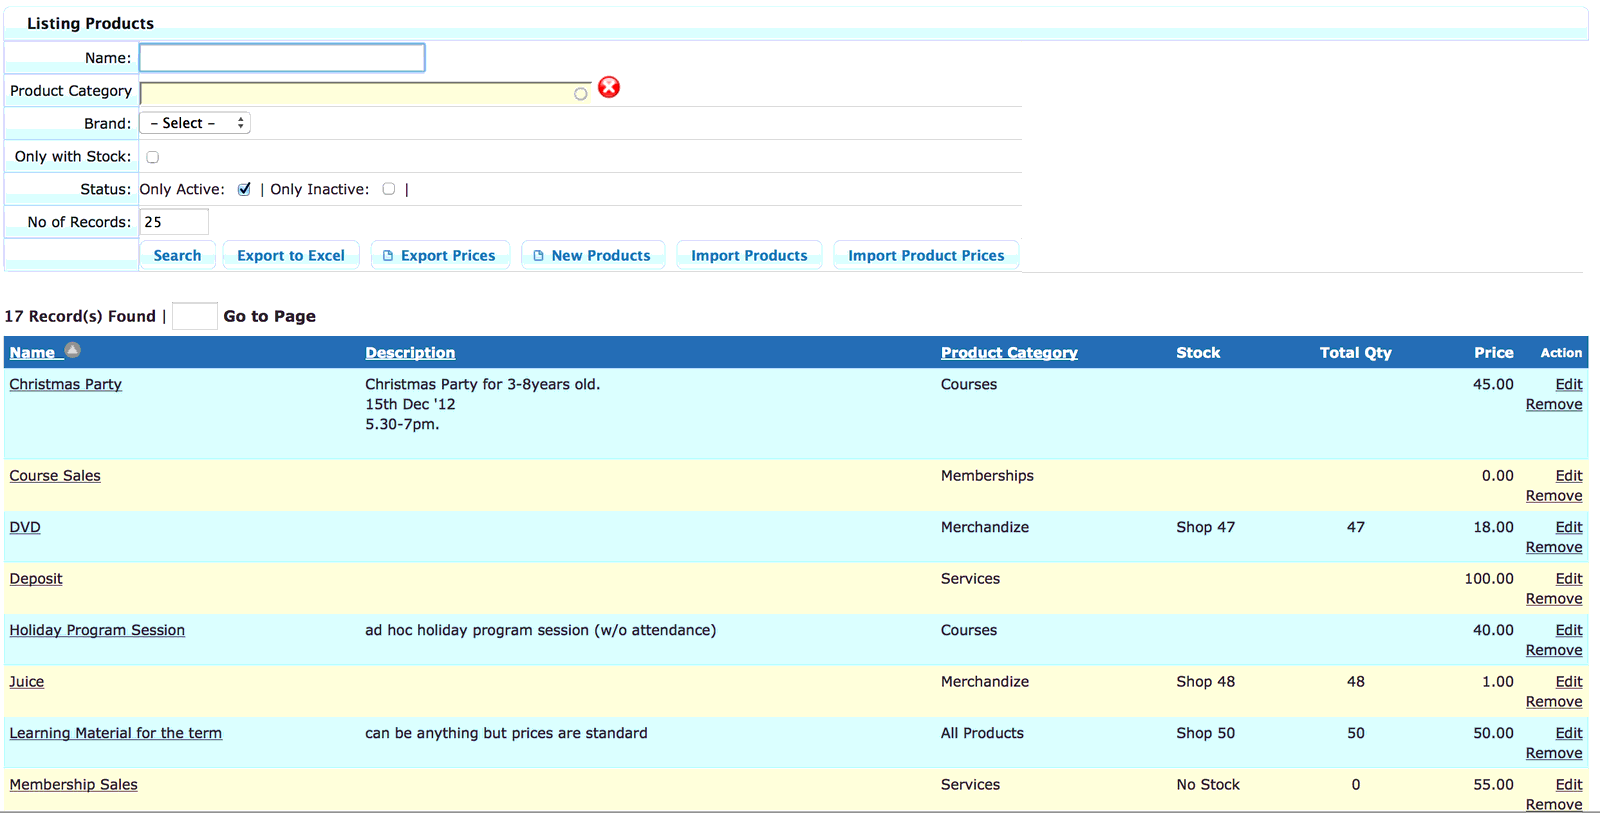This screenshot has width=1600, height=816.
Task: Enable the Only Inactive checkbox
Action: point(389,189)
